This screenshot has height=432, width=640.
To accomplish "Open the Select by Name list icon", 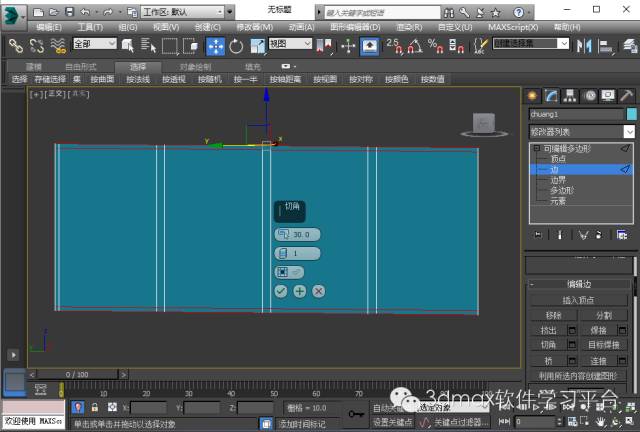I will [x=148, y=46].
